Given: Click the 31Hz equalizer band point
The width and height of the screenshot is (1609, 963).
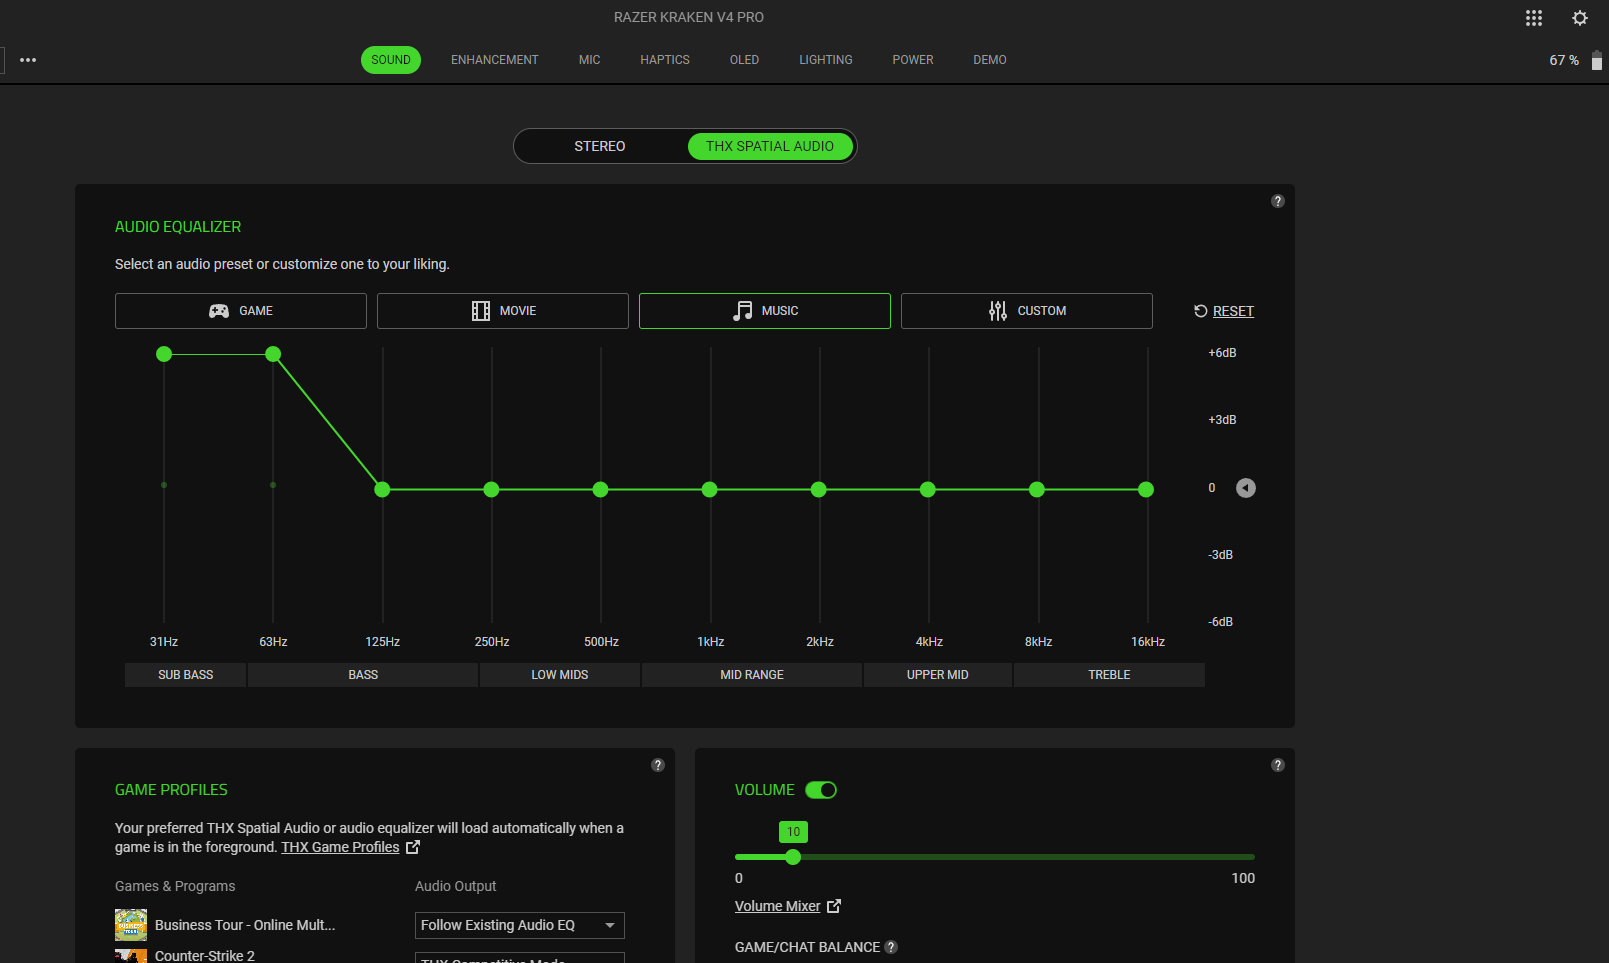Looking at the screenshot, I should click(x=164, y=354).
